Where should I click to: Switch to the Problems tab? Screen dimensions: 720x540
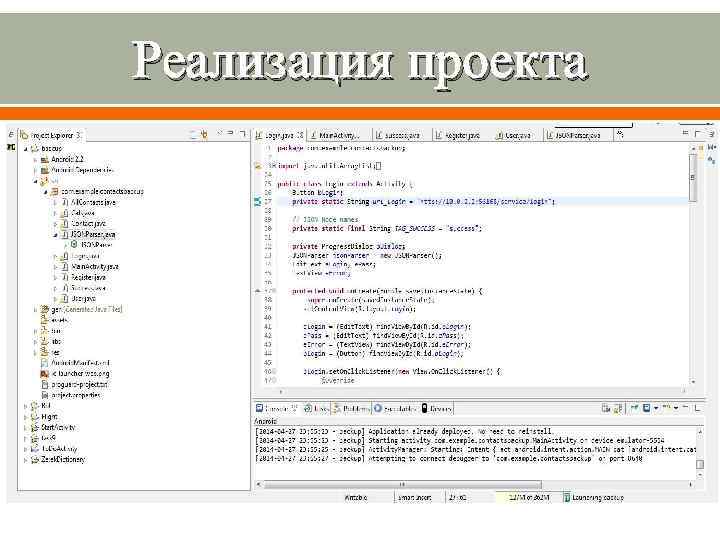pyautogui.click(x=352, y=408)
